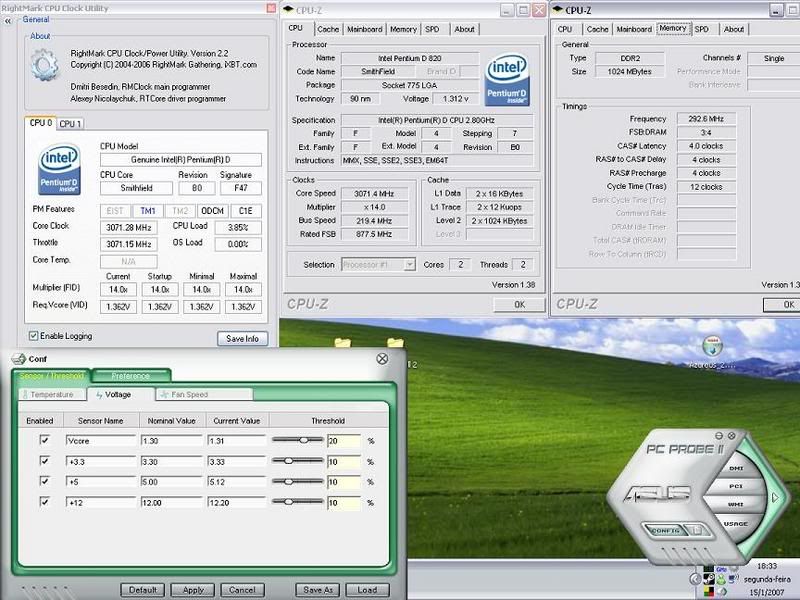The image size is (800, 600).
Task: Click the Vcore sensor name field
Action: (101, 440)
